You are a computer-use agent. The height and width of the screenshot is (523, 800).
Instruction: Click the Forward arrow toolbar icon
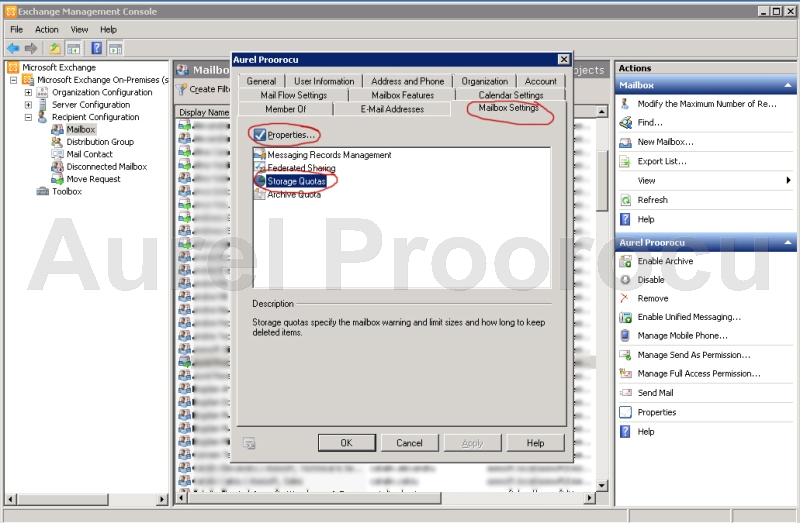click(31, 48)
